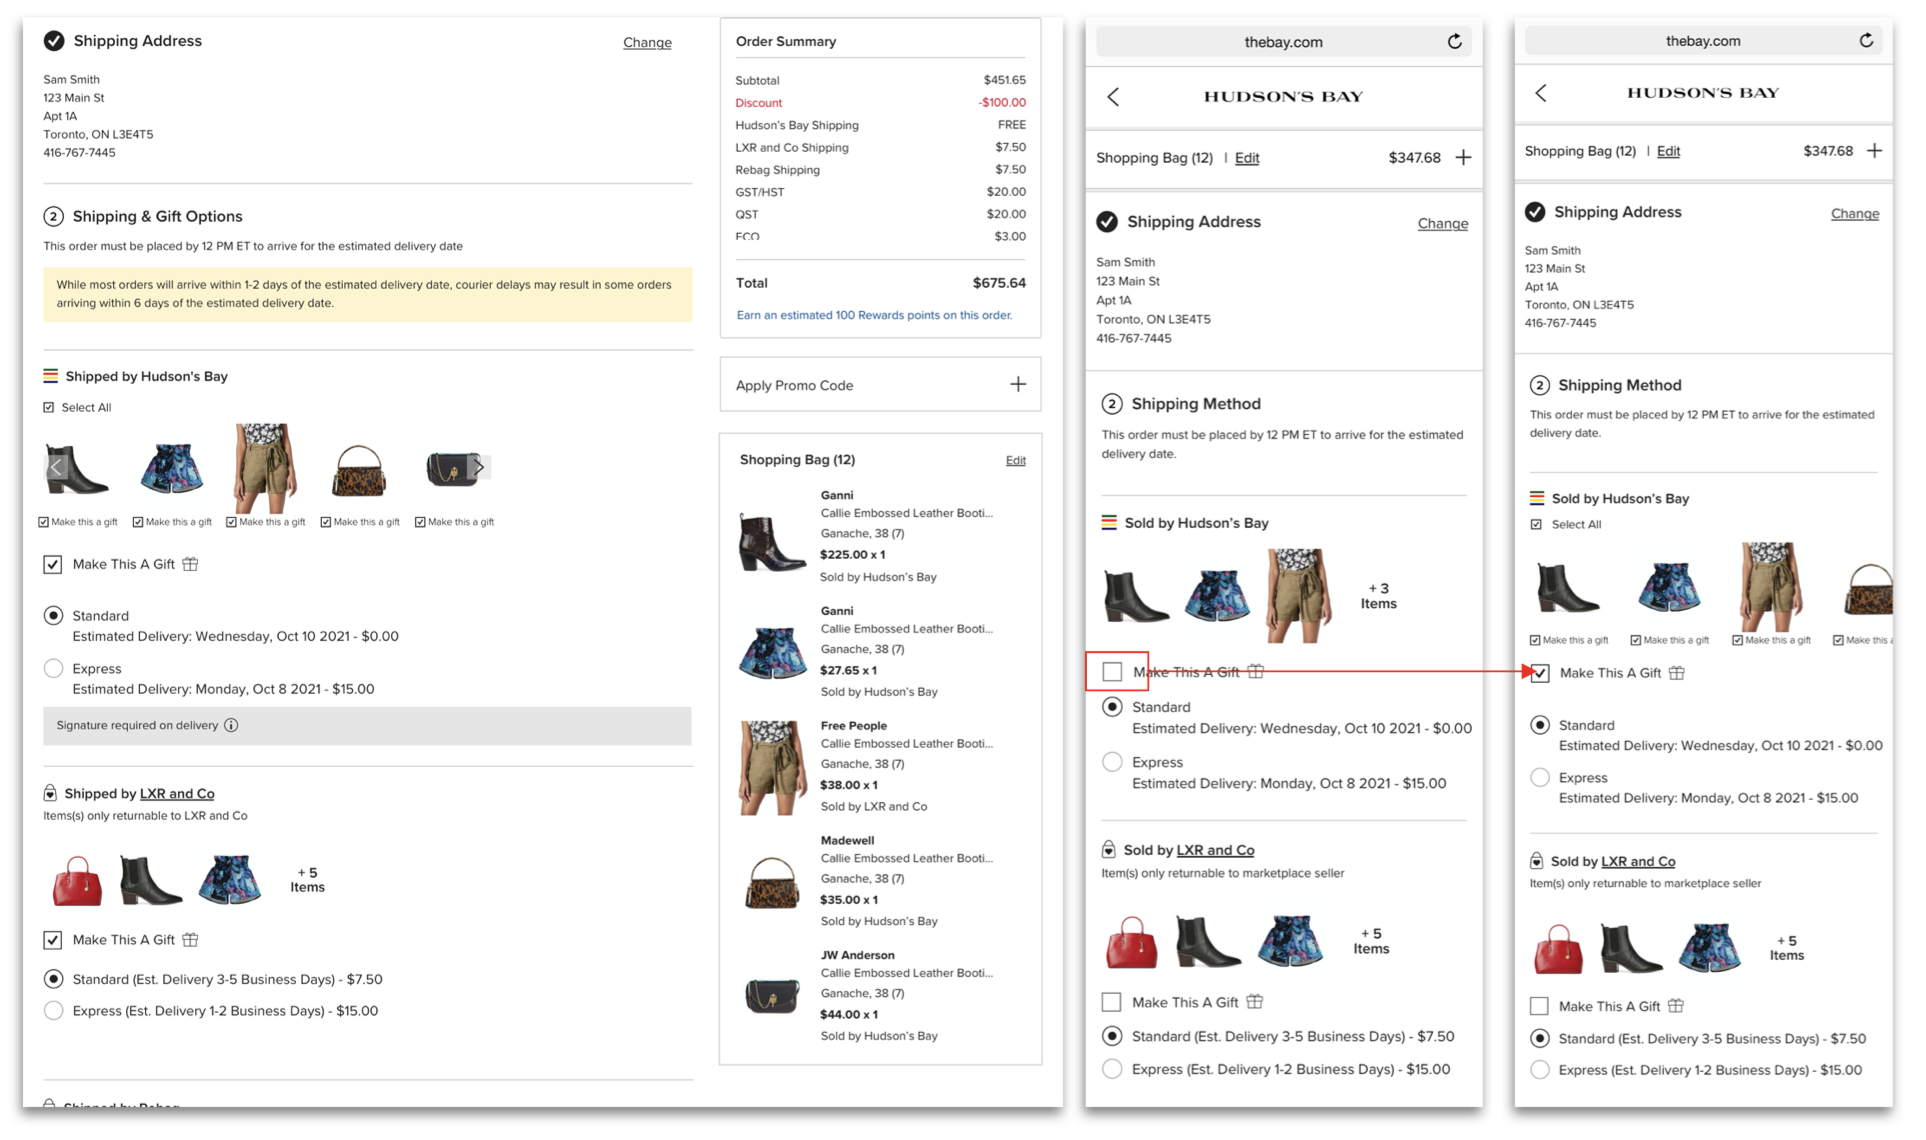Click rewards points estimate link

coord(874,316)
